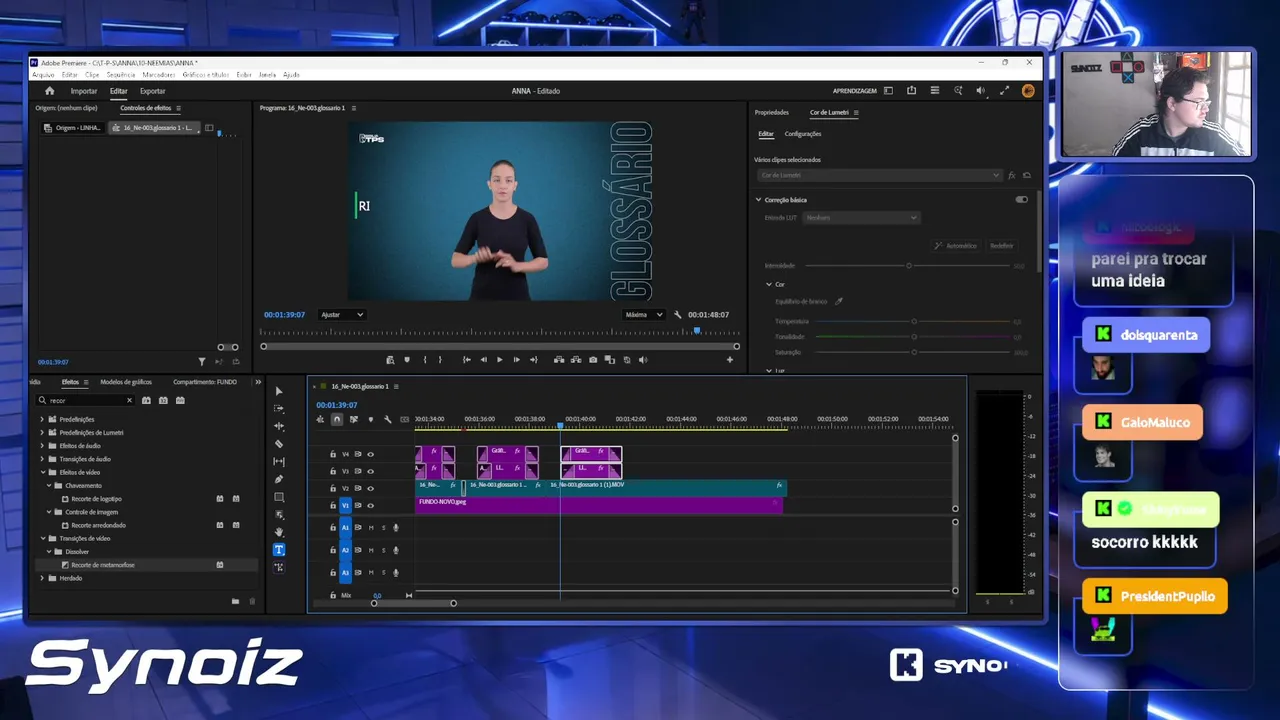1280x720 pixels.
Task: Click the Temperatura slider
Action: (912, 321)
